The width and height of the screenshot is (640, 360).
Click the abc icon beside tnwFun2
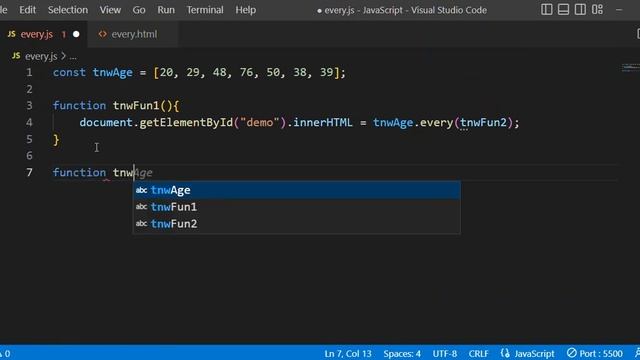[x=141, y=224]
